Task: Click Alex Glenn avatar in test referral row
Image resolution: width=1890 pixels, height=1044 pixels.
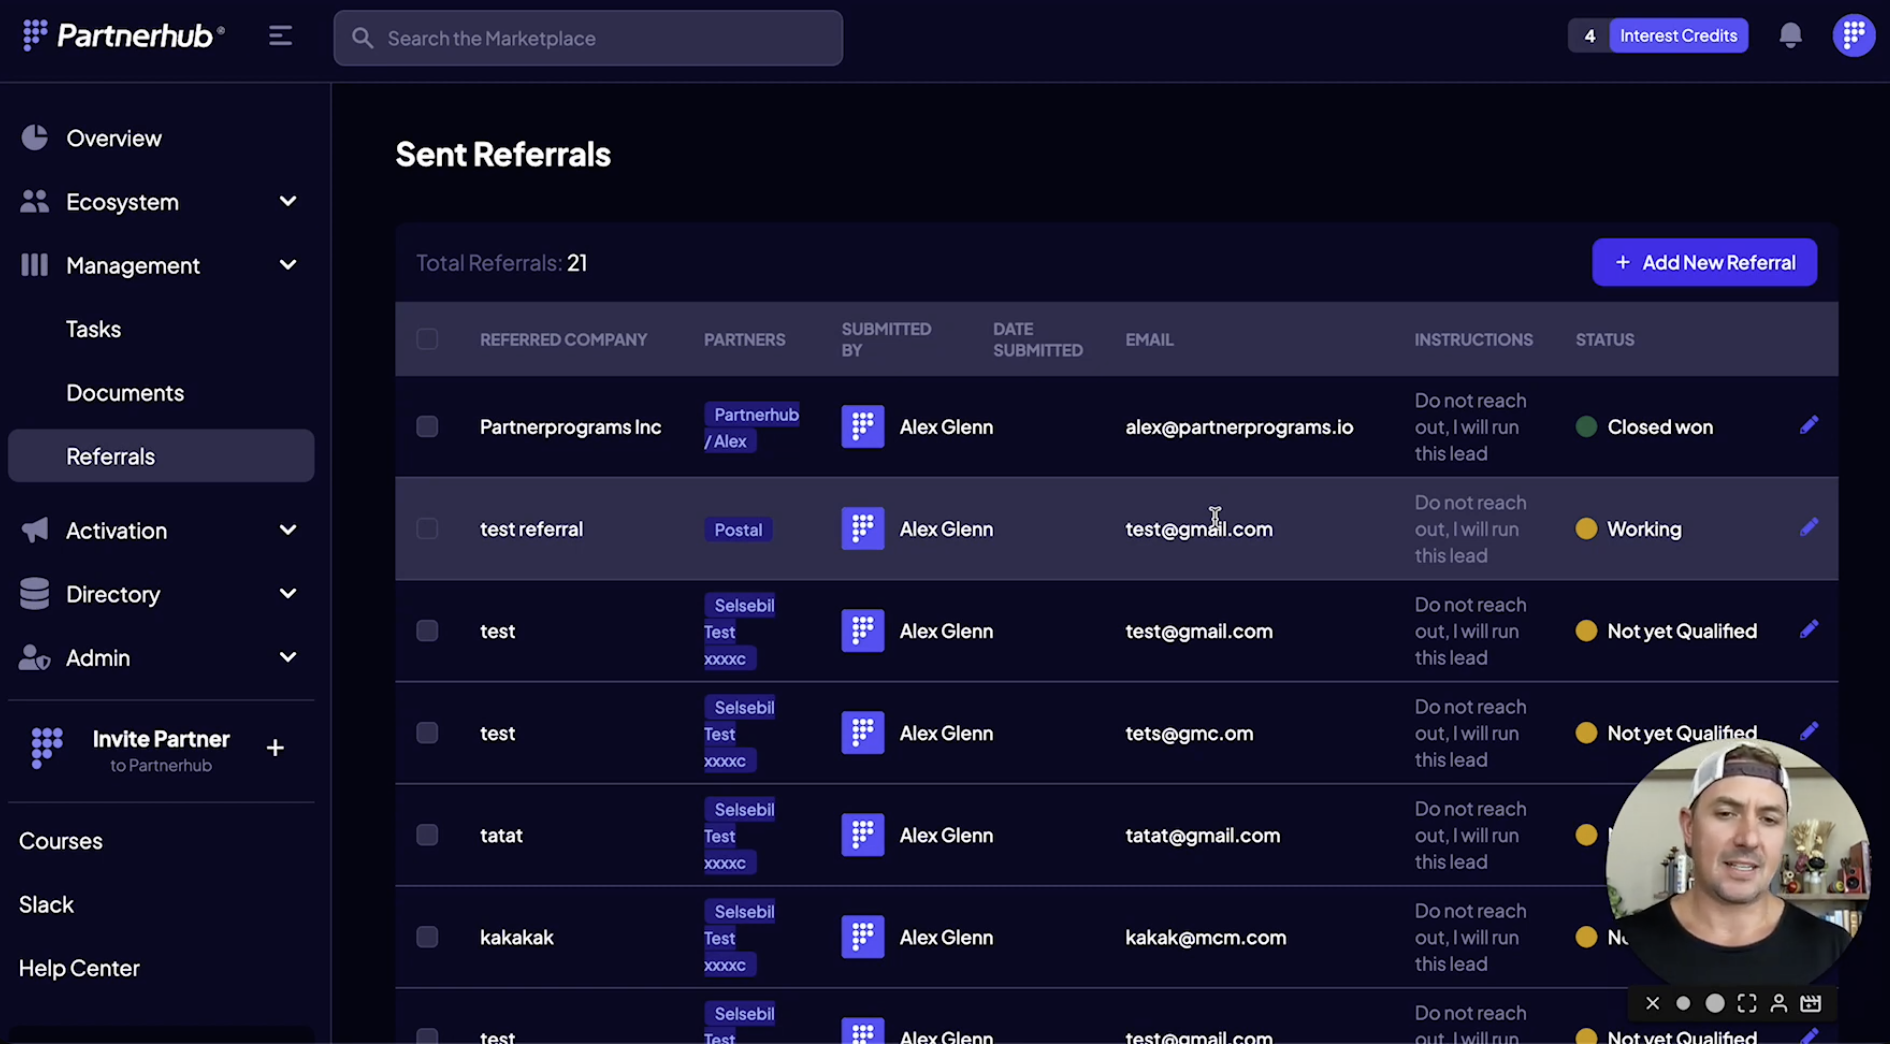Action: [x=862, y=529]
